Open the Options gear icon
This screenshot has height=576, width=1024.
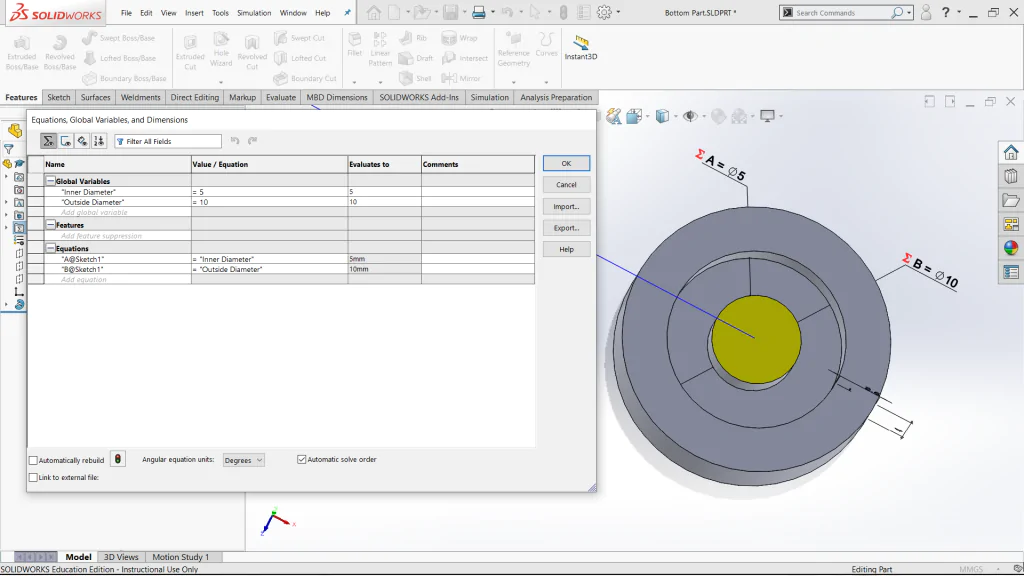[x=604, y=12]
